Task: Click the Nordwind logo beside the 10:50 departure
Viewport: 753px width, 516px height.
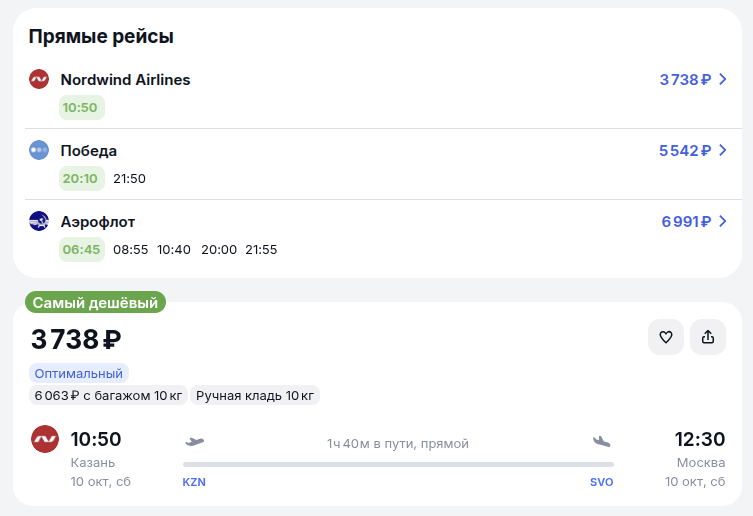Action: [x=45, y=439]
